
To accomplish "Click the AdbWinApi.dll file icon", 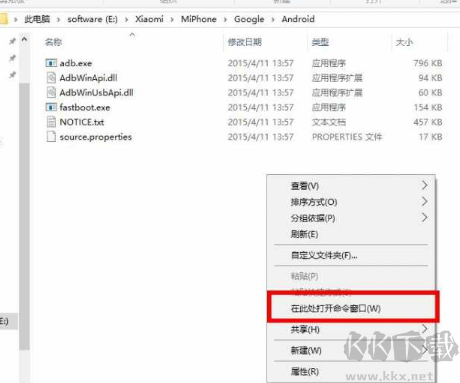I will 51,78.
